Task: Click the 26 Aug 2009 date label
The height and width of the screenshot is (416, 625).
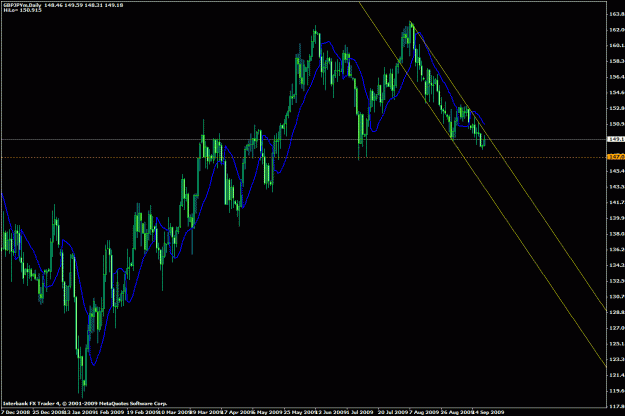Action: (x=456, y=412)
